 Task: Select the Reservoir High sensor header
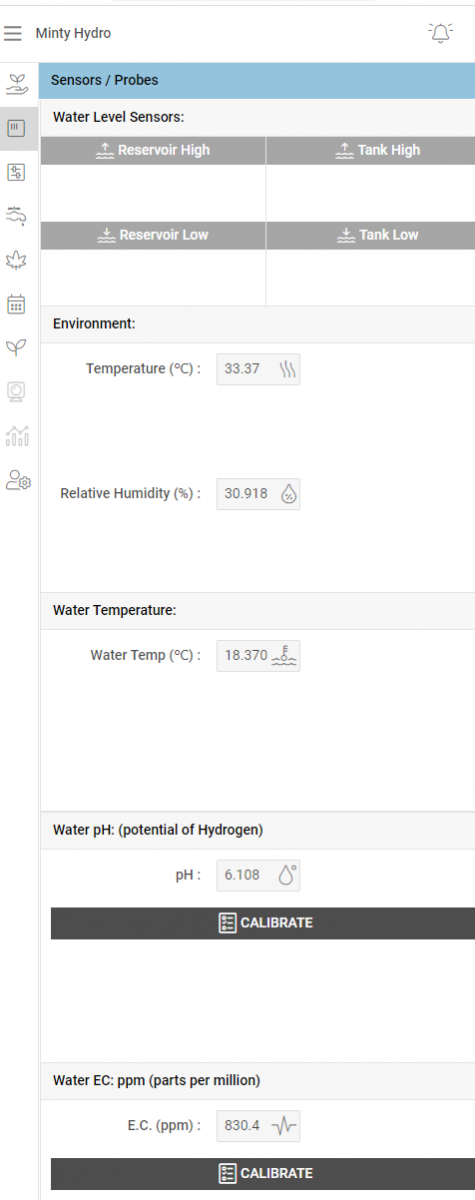(x=153, y=150)
